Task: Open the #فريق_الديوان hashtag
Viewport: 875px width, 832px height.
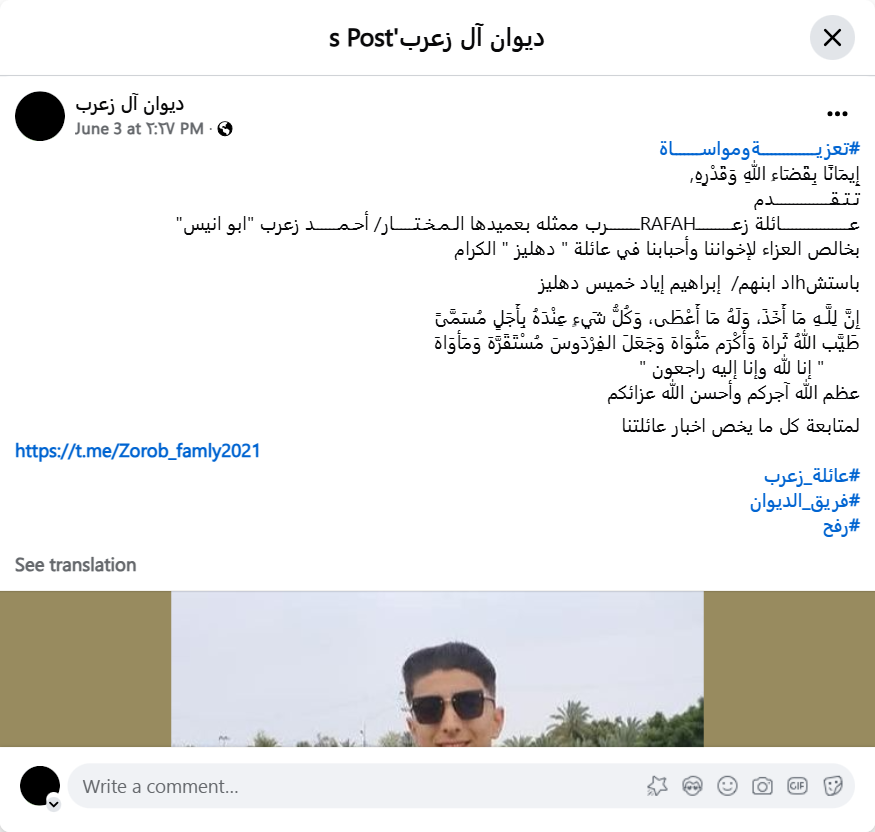Action: tap(805, 501)
